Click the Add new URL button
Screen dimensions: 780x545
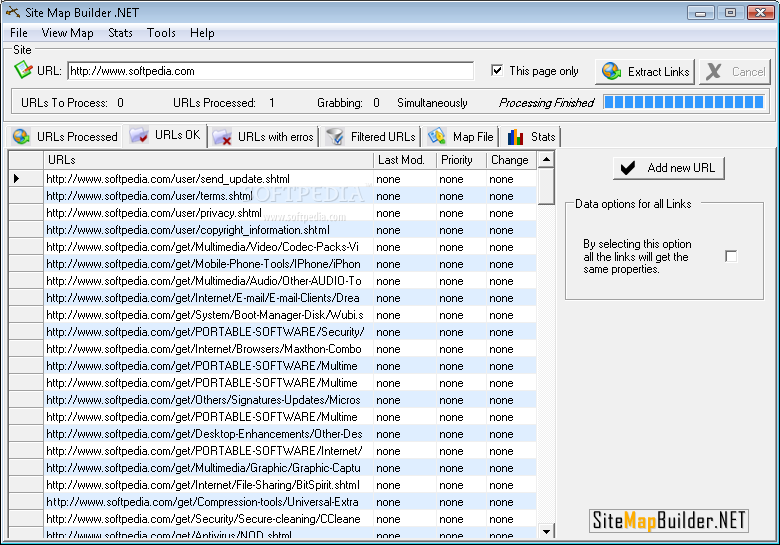(x=669, y=168)
